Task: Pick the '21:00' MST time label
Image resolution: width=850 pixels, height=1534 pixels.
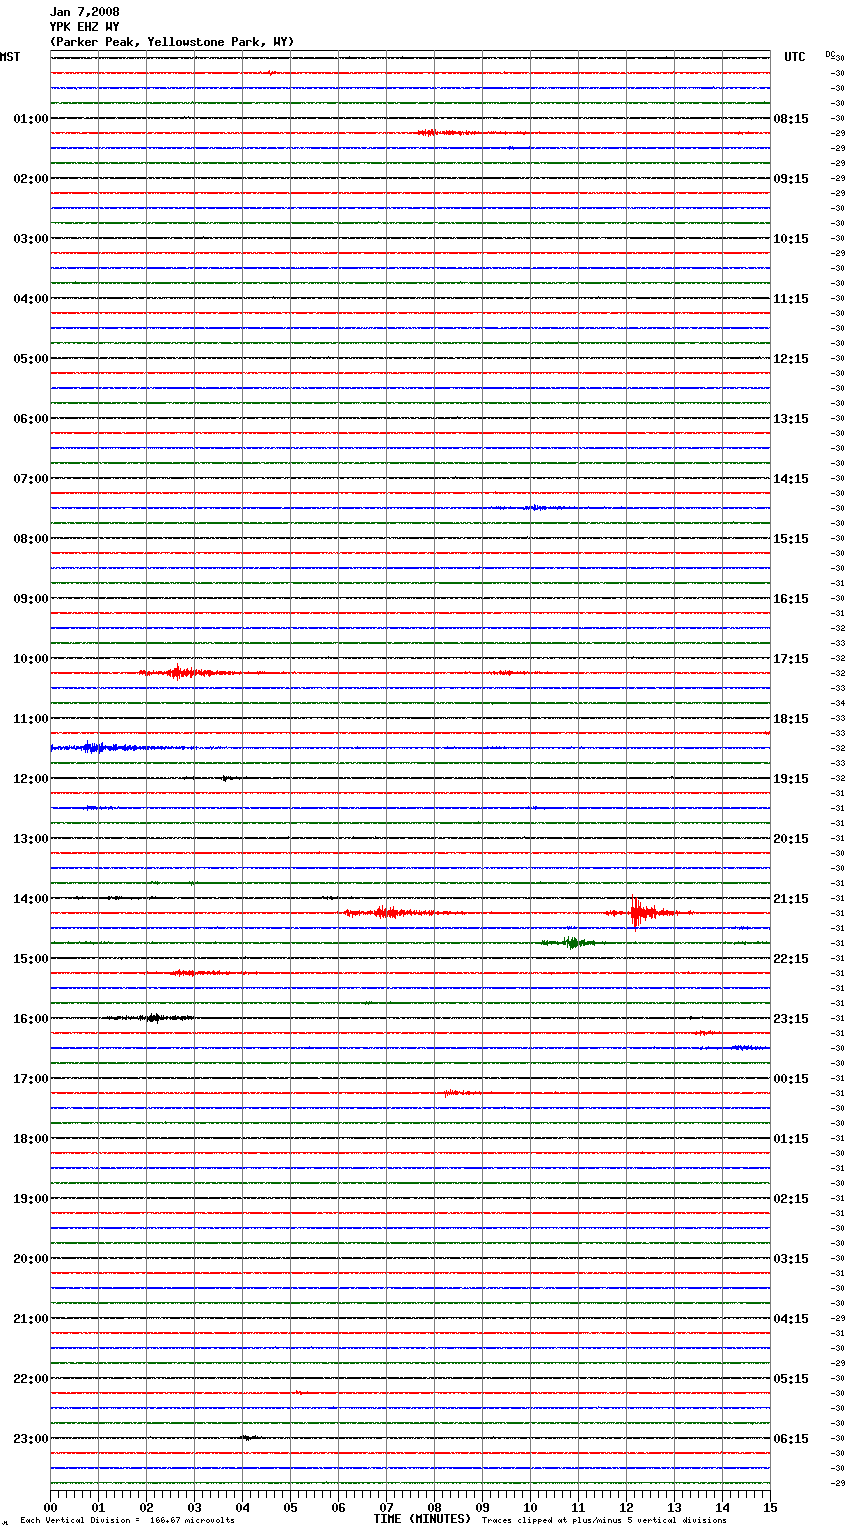Action: point(31,1319)
